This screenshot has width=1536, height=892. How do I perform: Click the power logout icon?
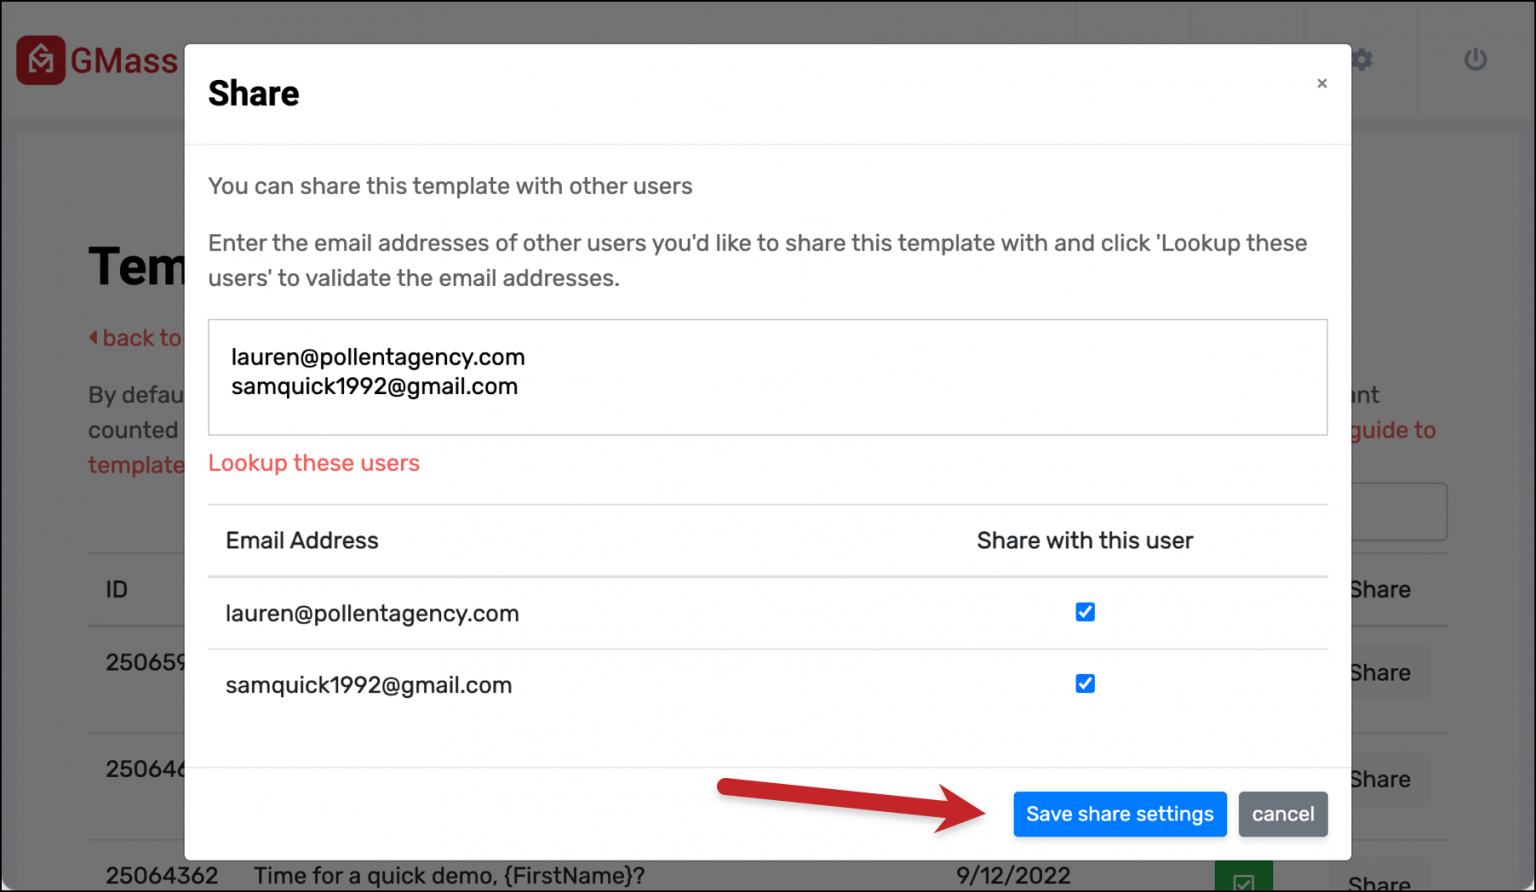(x=1475, y=59)
